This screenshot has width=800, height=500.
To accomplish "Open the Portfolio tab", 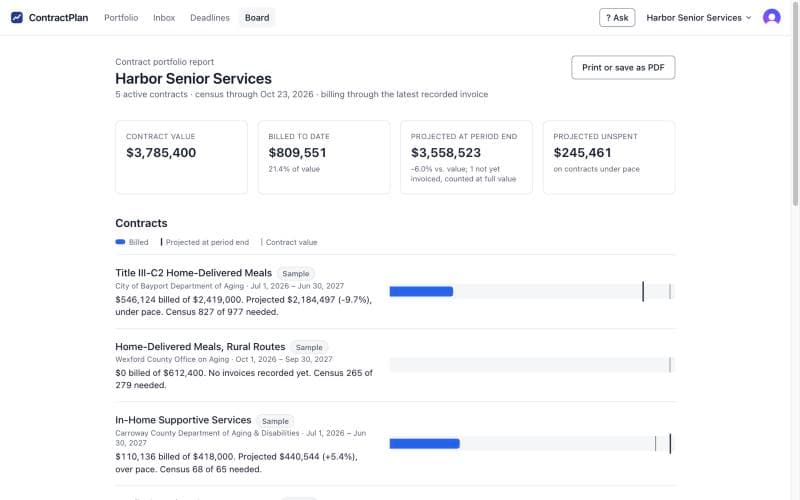I will click(x=121, y=17).
